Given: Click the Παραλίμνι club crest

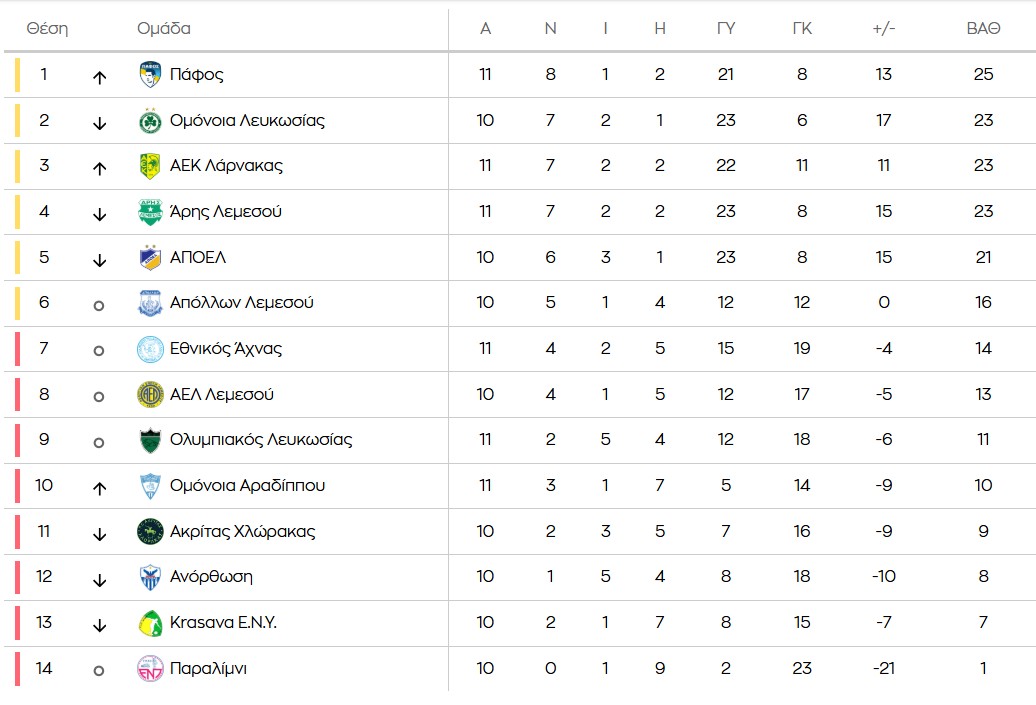Looking at the screenshot, I should click(x=150, y=668).
